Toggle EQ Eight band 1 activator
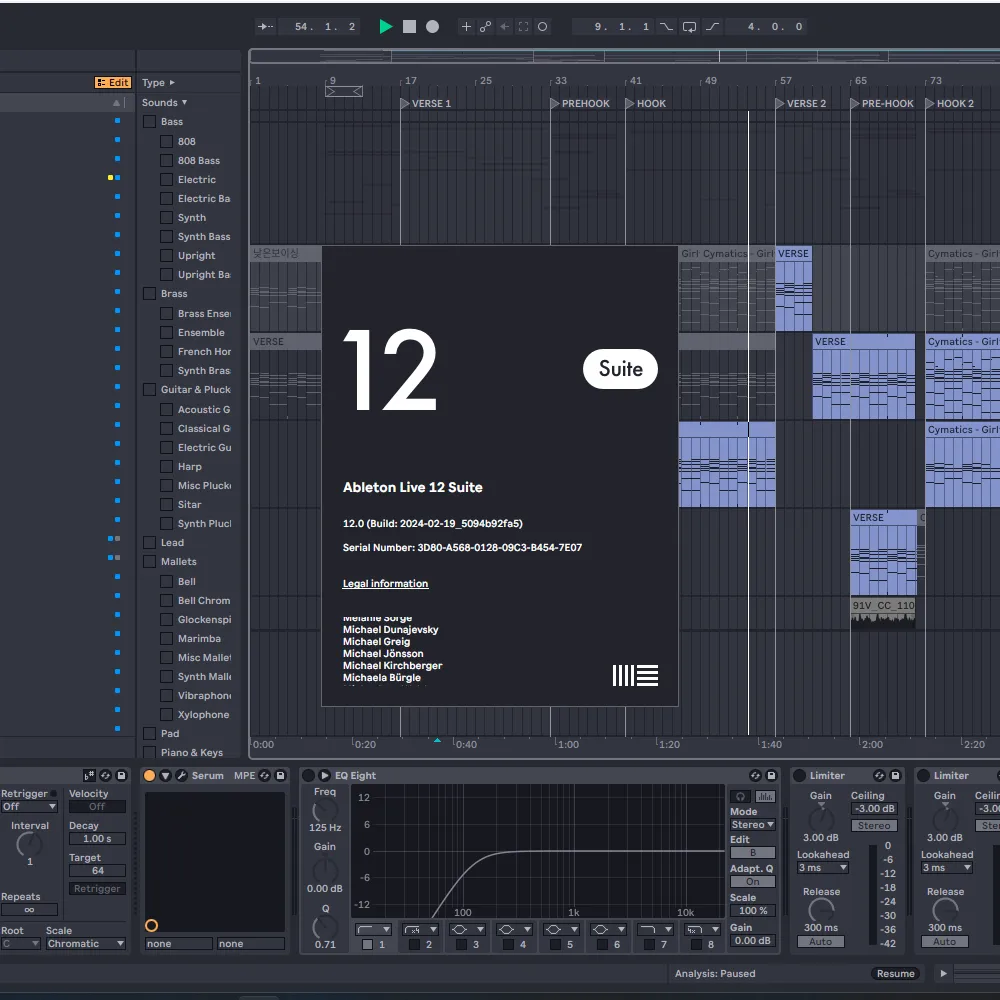 pos(367,945)
